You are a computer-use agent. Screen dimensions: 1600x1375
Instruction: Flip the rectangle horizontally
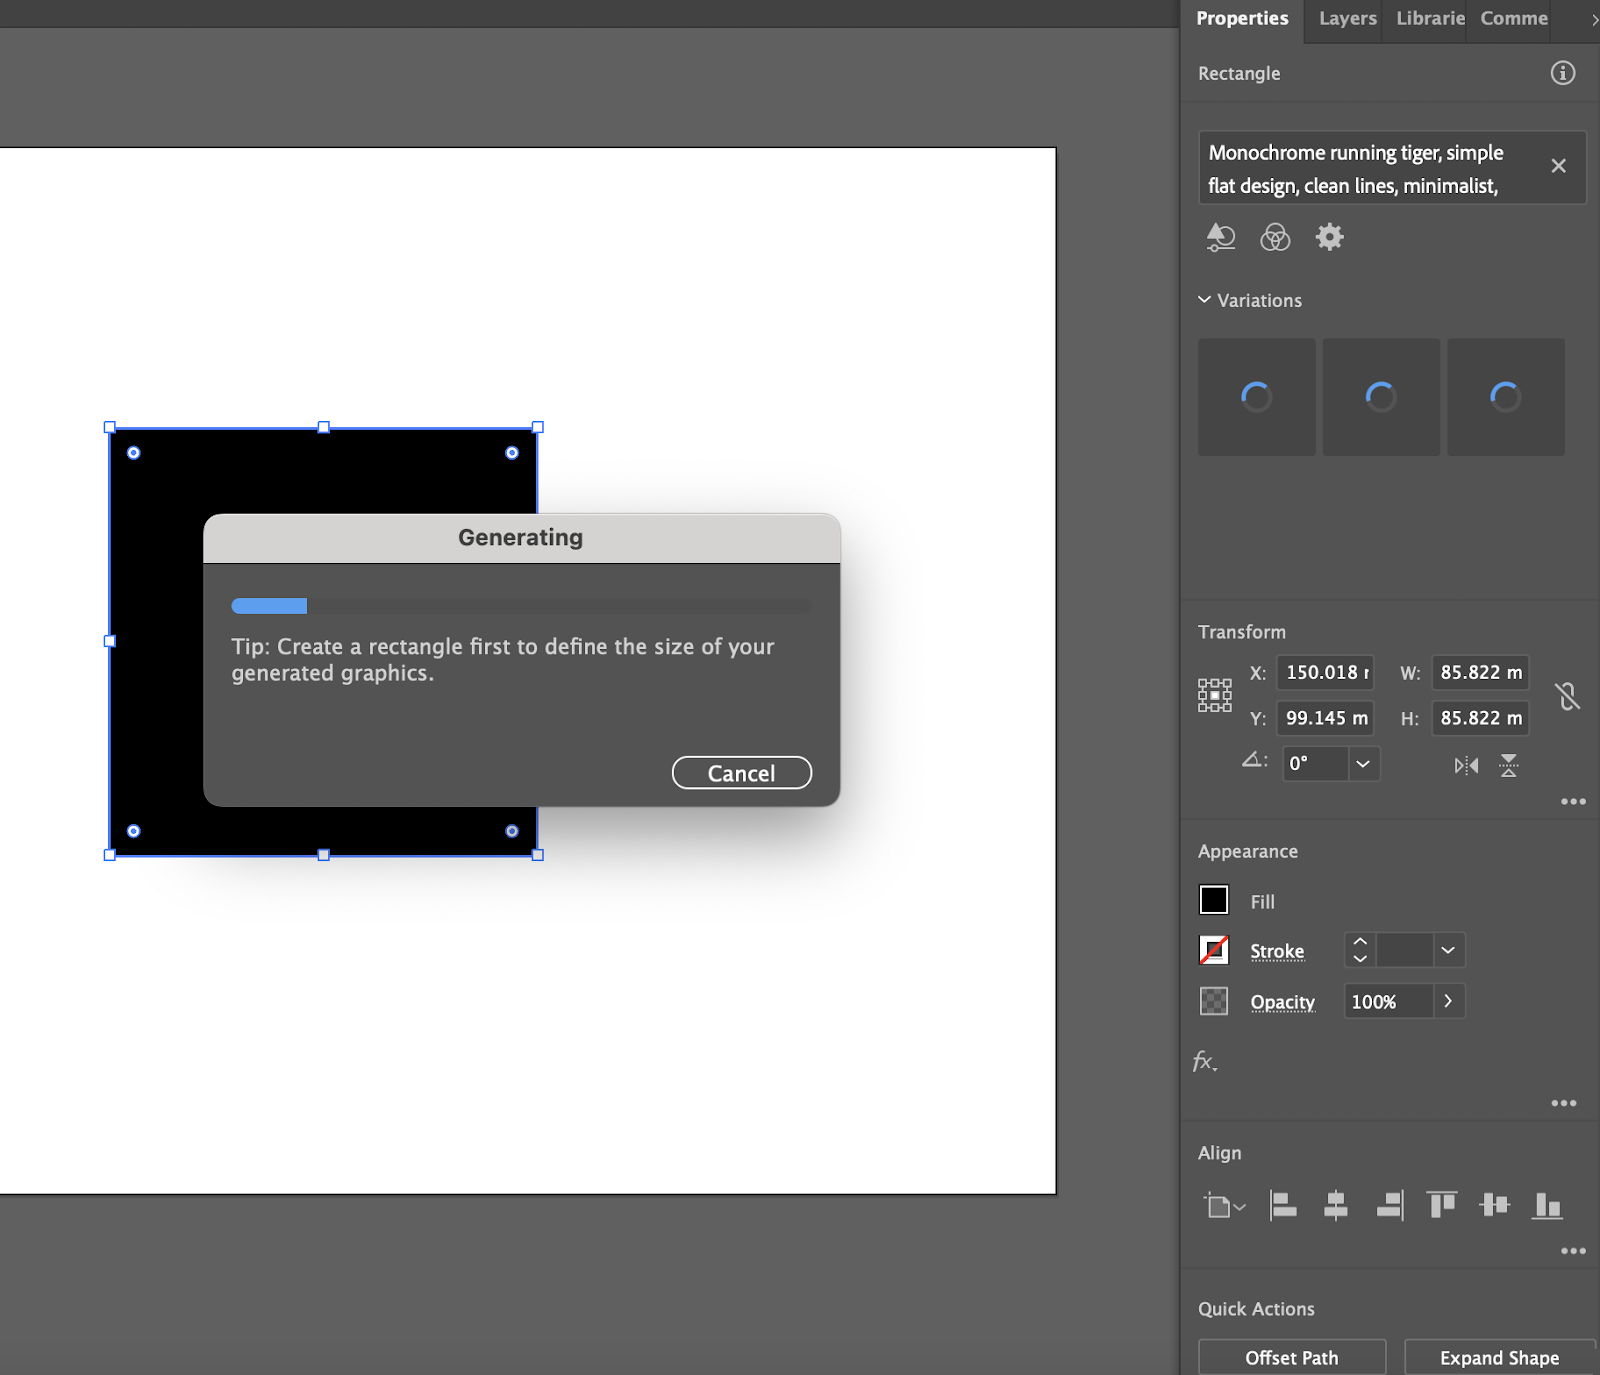pos(1466,766)
